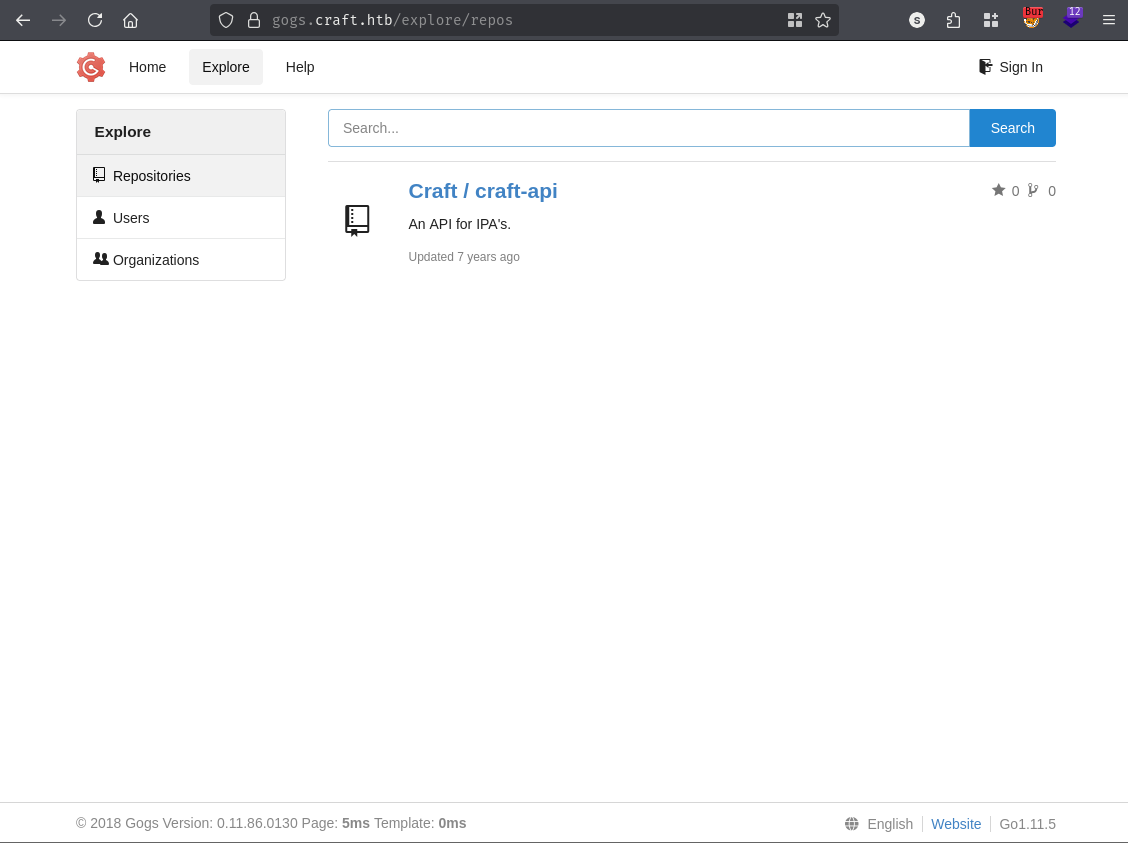Click Sign In at top right
The height and width of the screenshot is (843, 1128).
1011,67
